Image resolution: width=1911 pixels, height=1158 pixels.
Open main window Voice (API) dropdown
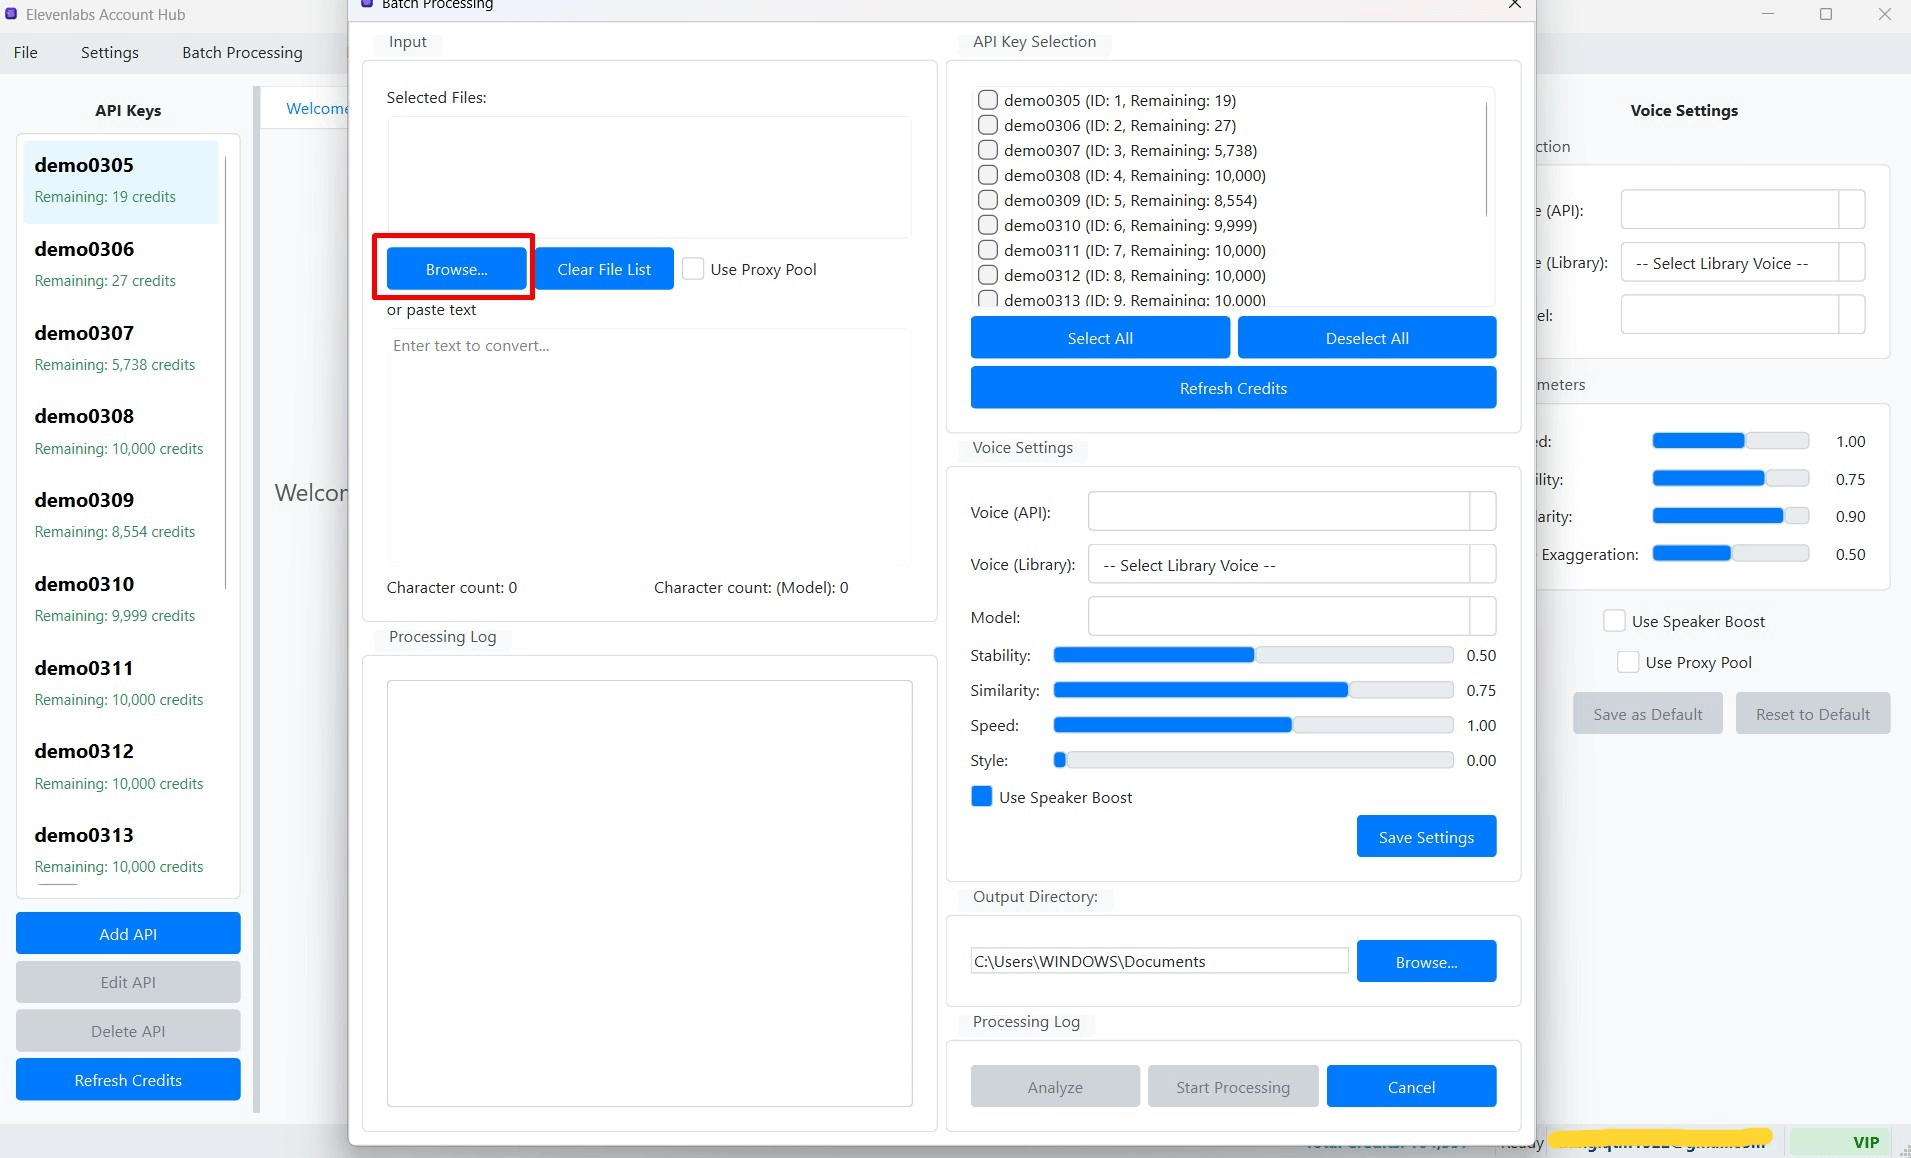point(1743,210)
